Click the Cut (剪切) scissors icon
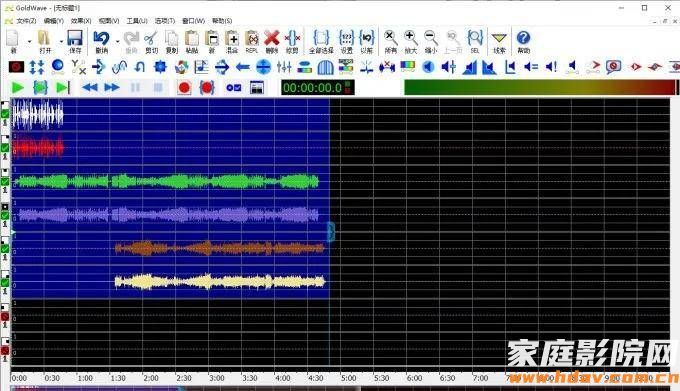680x391 pixels. [x=151, y=39]
